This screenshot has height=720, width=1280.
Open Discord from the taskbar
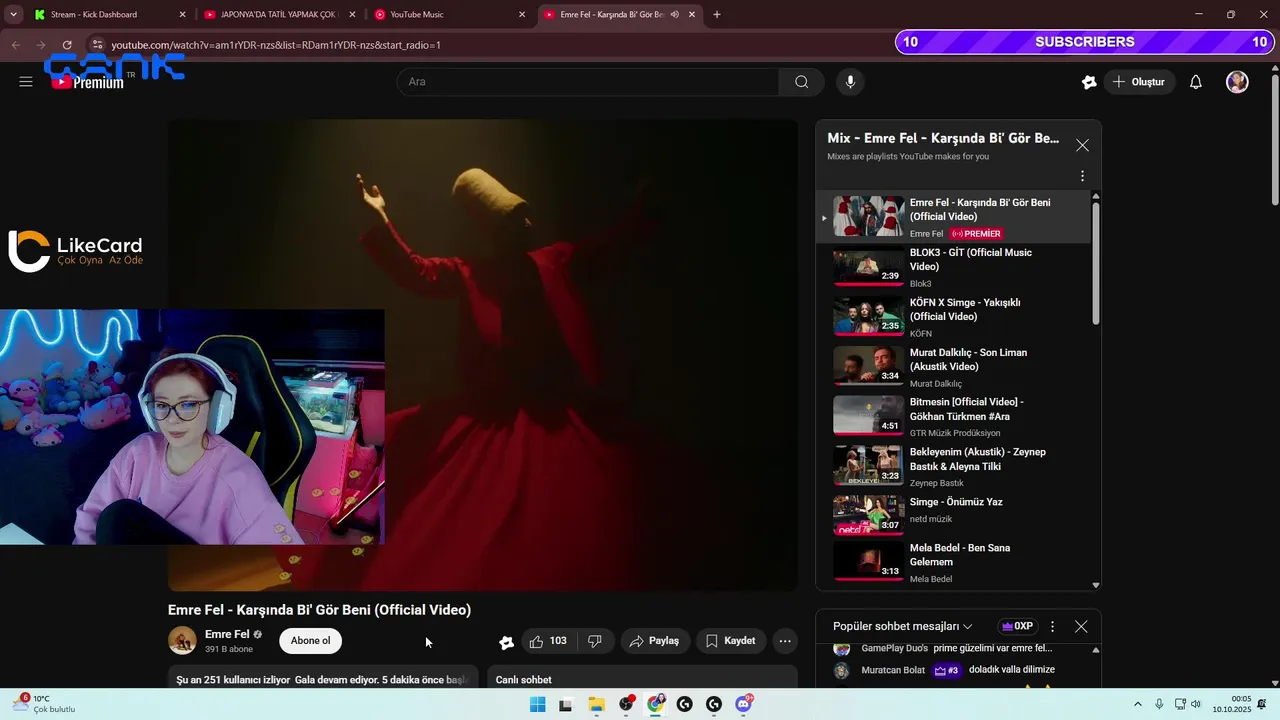point(743,705)
